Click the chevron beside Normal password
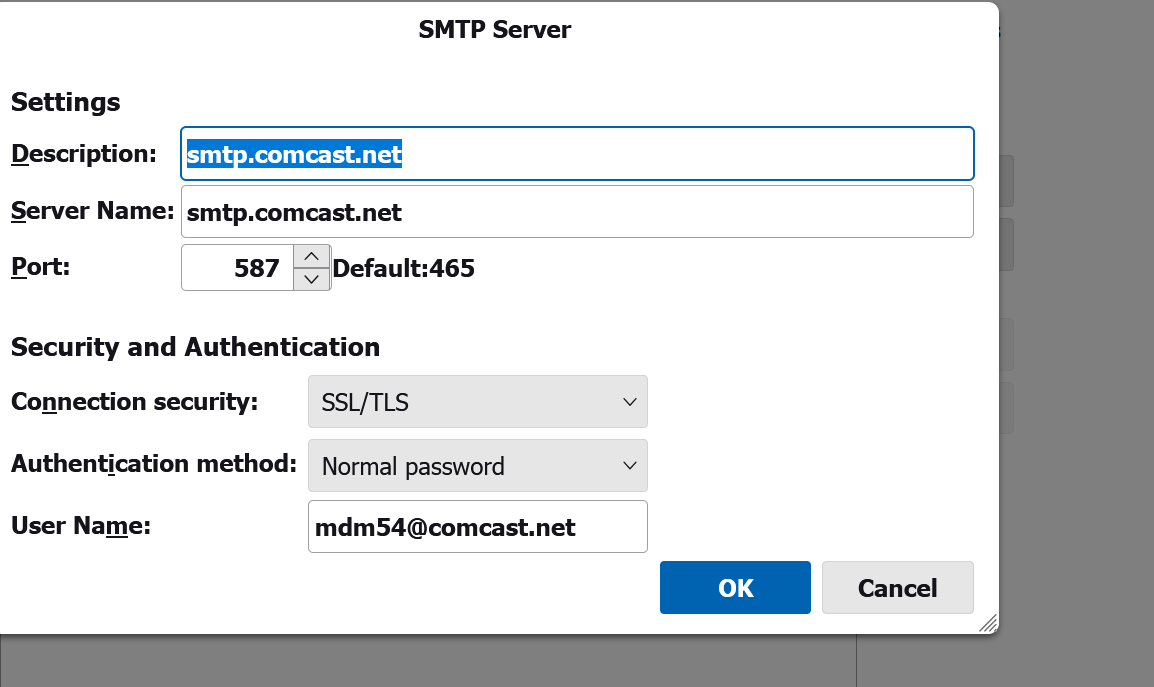Image resolution: width=1154 pixels, height=687 pixels. 629,466
